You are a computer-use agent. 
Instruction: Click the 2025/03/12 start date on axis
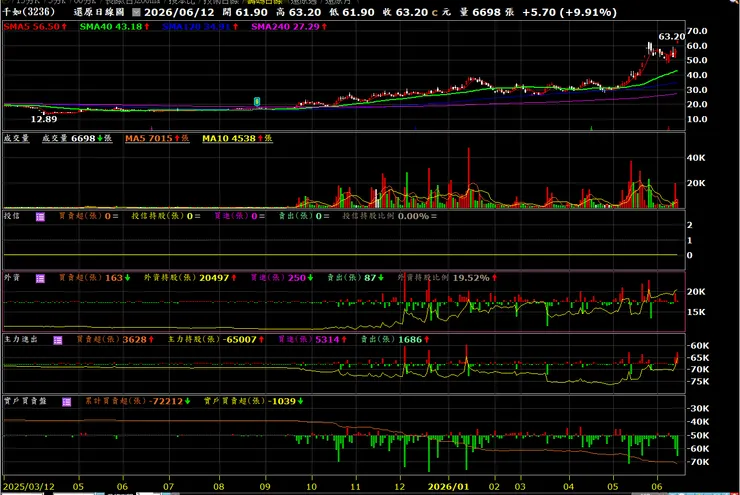tap(29, 487)
